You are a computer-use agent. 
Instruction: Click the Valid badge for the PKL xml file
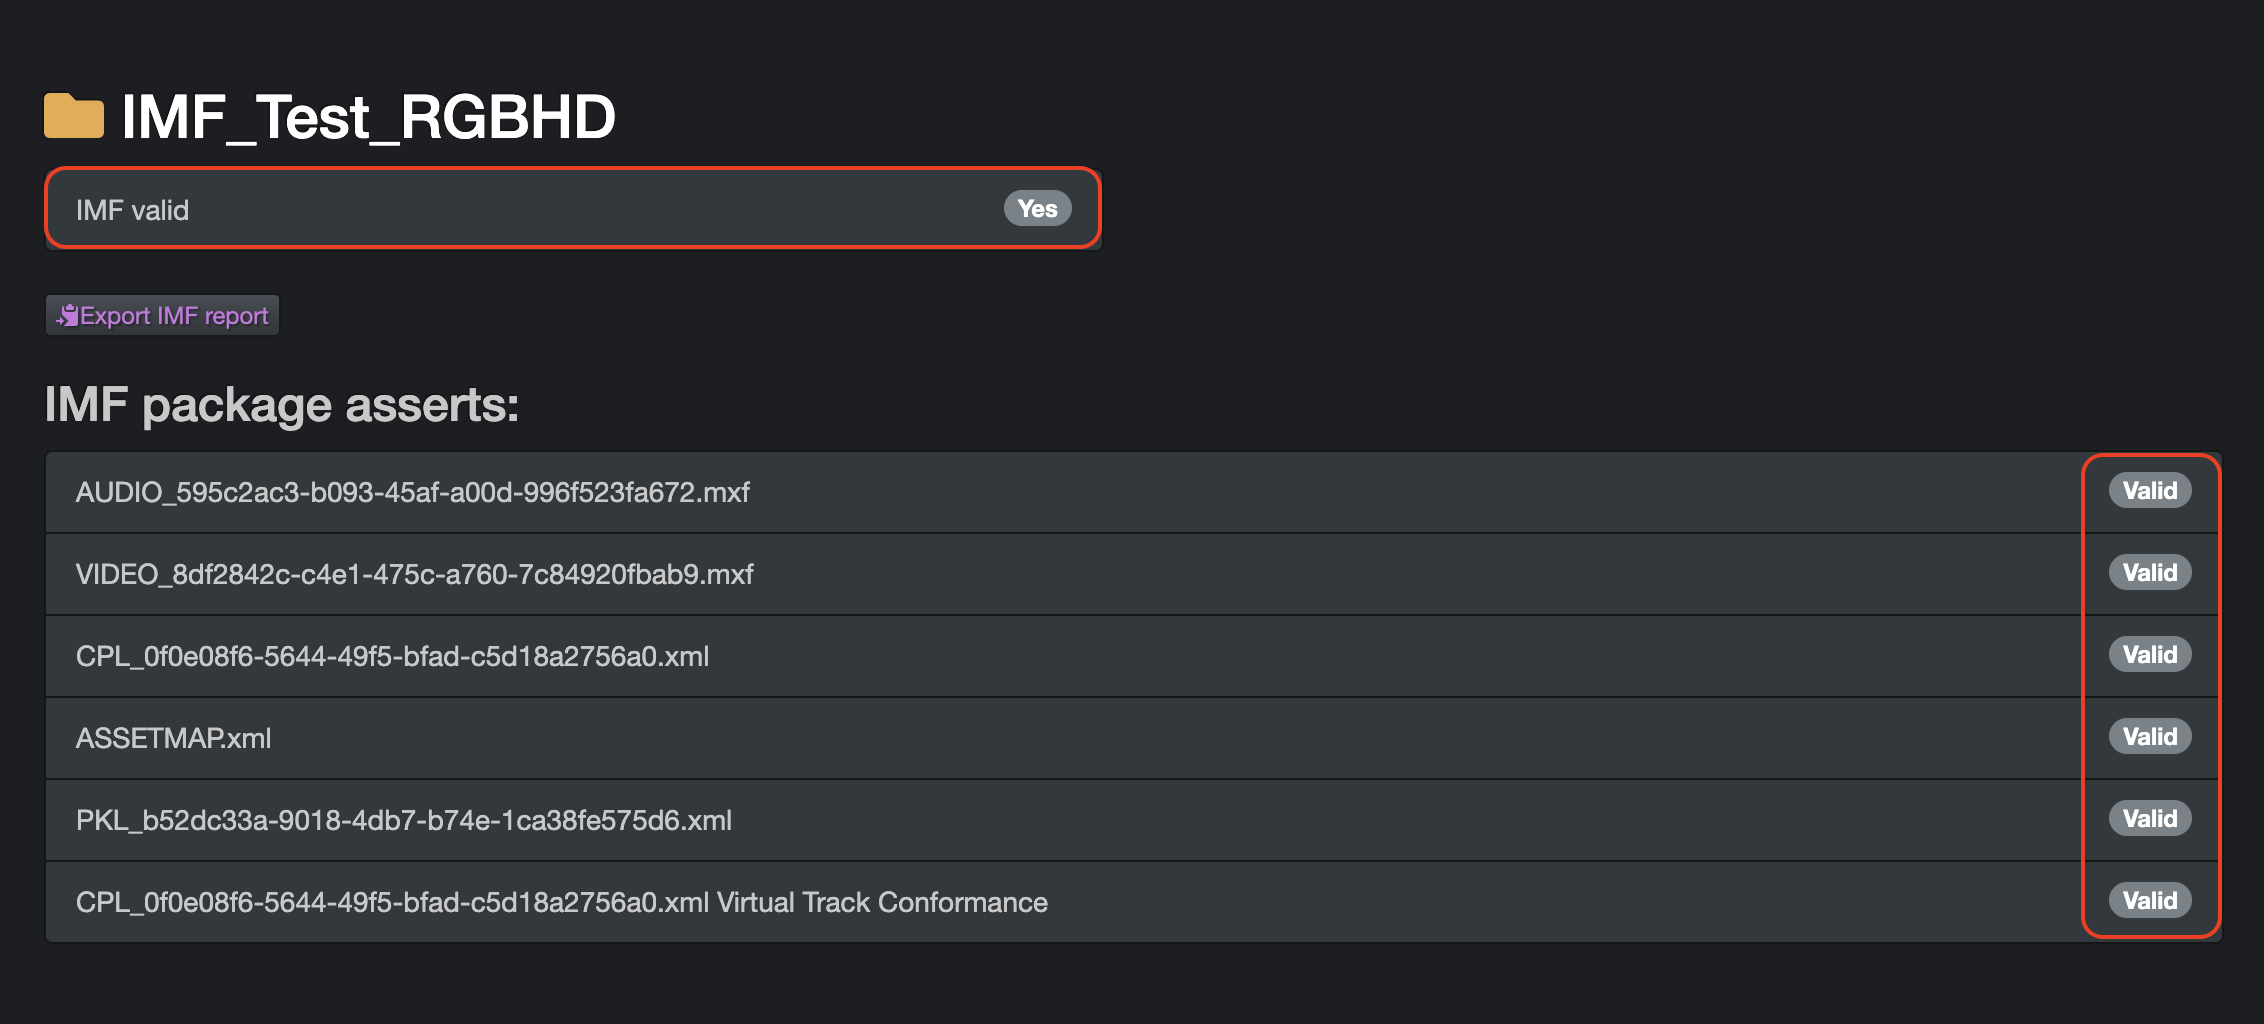click(2150, 819)
